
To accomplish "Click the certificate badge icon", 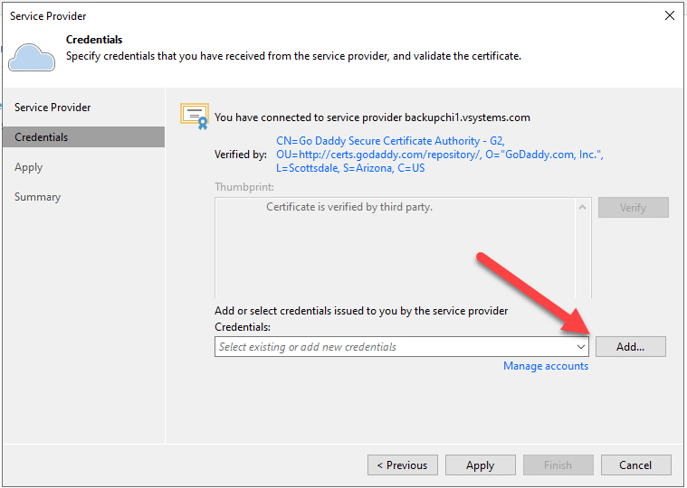I will click(x=194, y=117).
